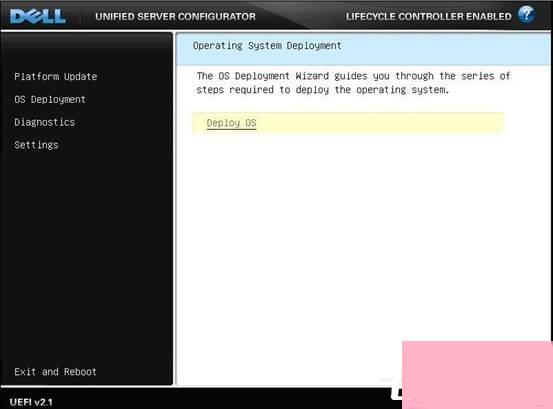Open the help question mark icon
Image resolution: width=553 pixels, height=409 pixels.
(x=526, y=15)
